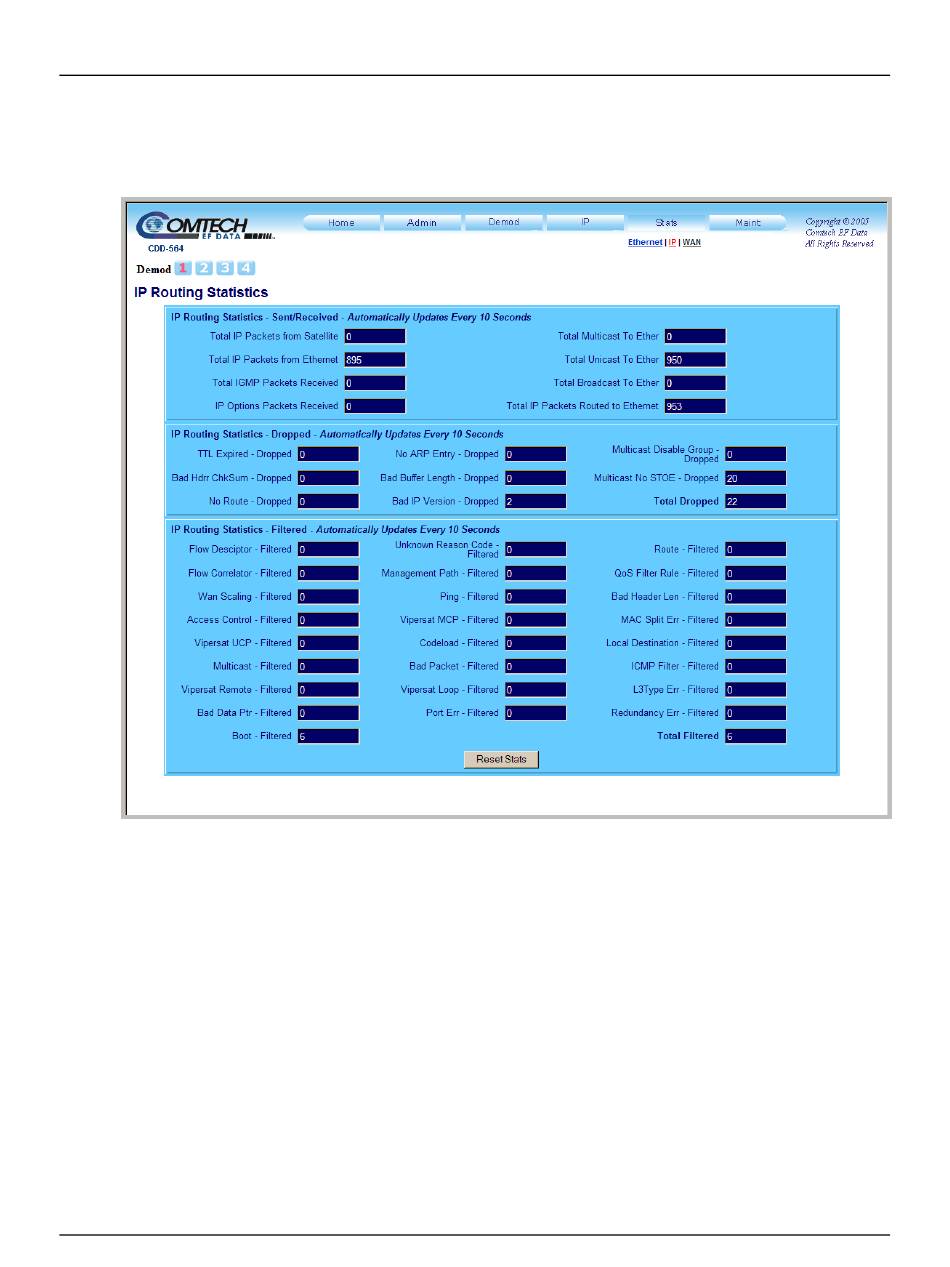
Task: Open the IP stats sub-link
Action: (x=673, y=243)
